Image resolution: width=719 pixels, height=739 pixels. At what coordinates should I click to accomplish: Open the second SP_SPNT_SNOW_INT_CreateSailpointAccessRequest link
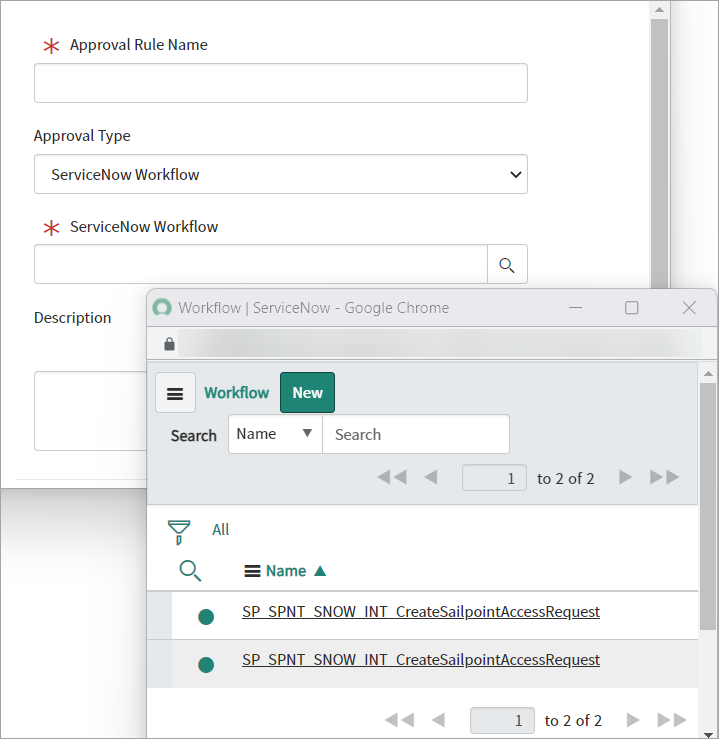point(421,660)
